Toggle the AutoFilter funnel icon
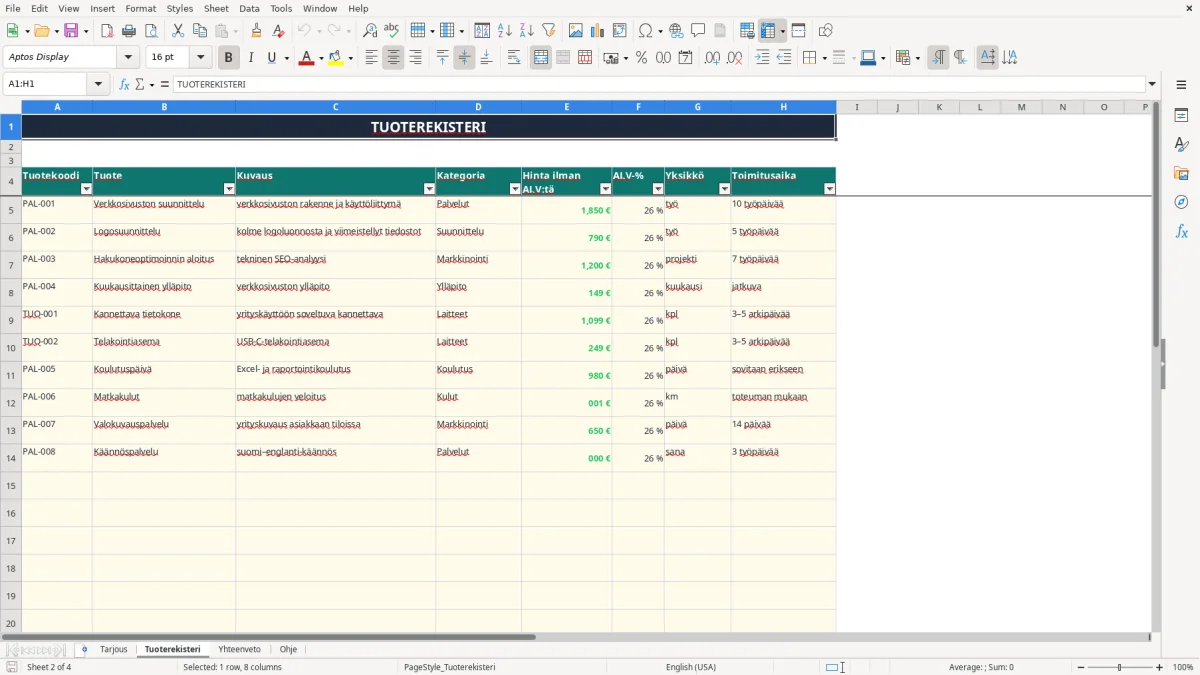This screenshot has width=1200, height=675. click(549, 31)
